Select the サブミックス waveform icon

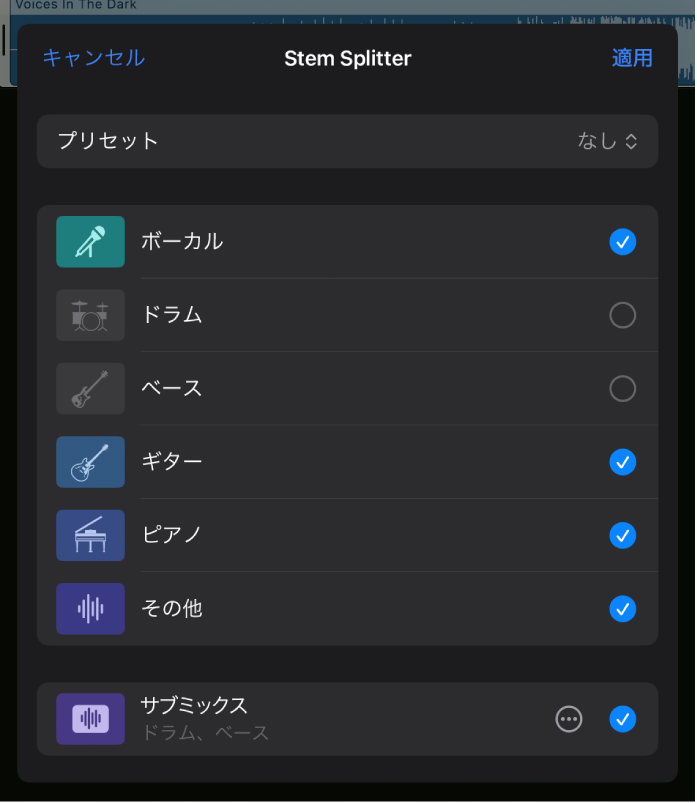90,719
